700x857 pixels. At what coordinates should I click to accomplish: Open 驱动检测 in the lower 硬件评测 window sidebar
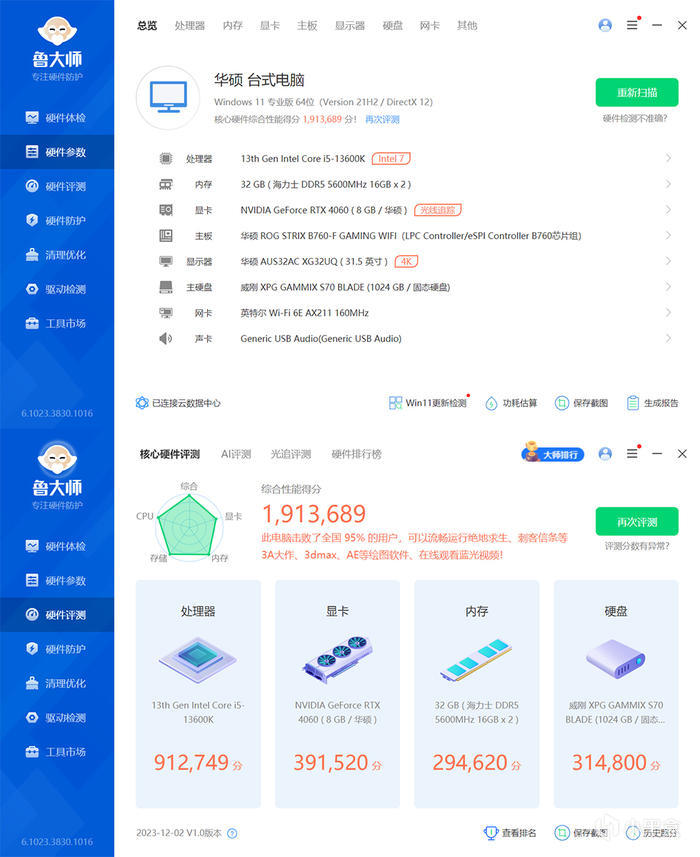point(57,717)
